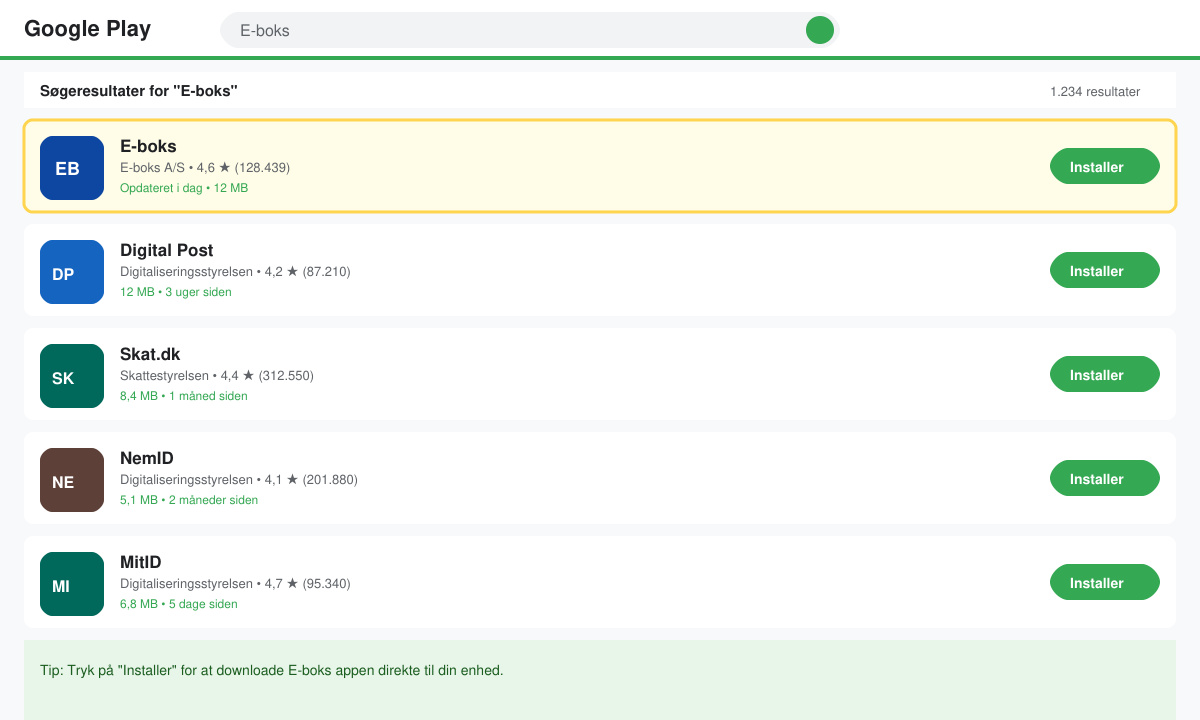Click MitID's Digitaliseringsstyrelsen 4,7 rating line
1200x720 pixels.
235,584
